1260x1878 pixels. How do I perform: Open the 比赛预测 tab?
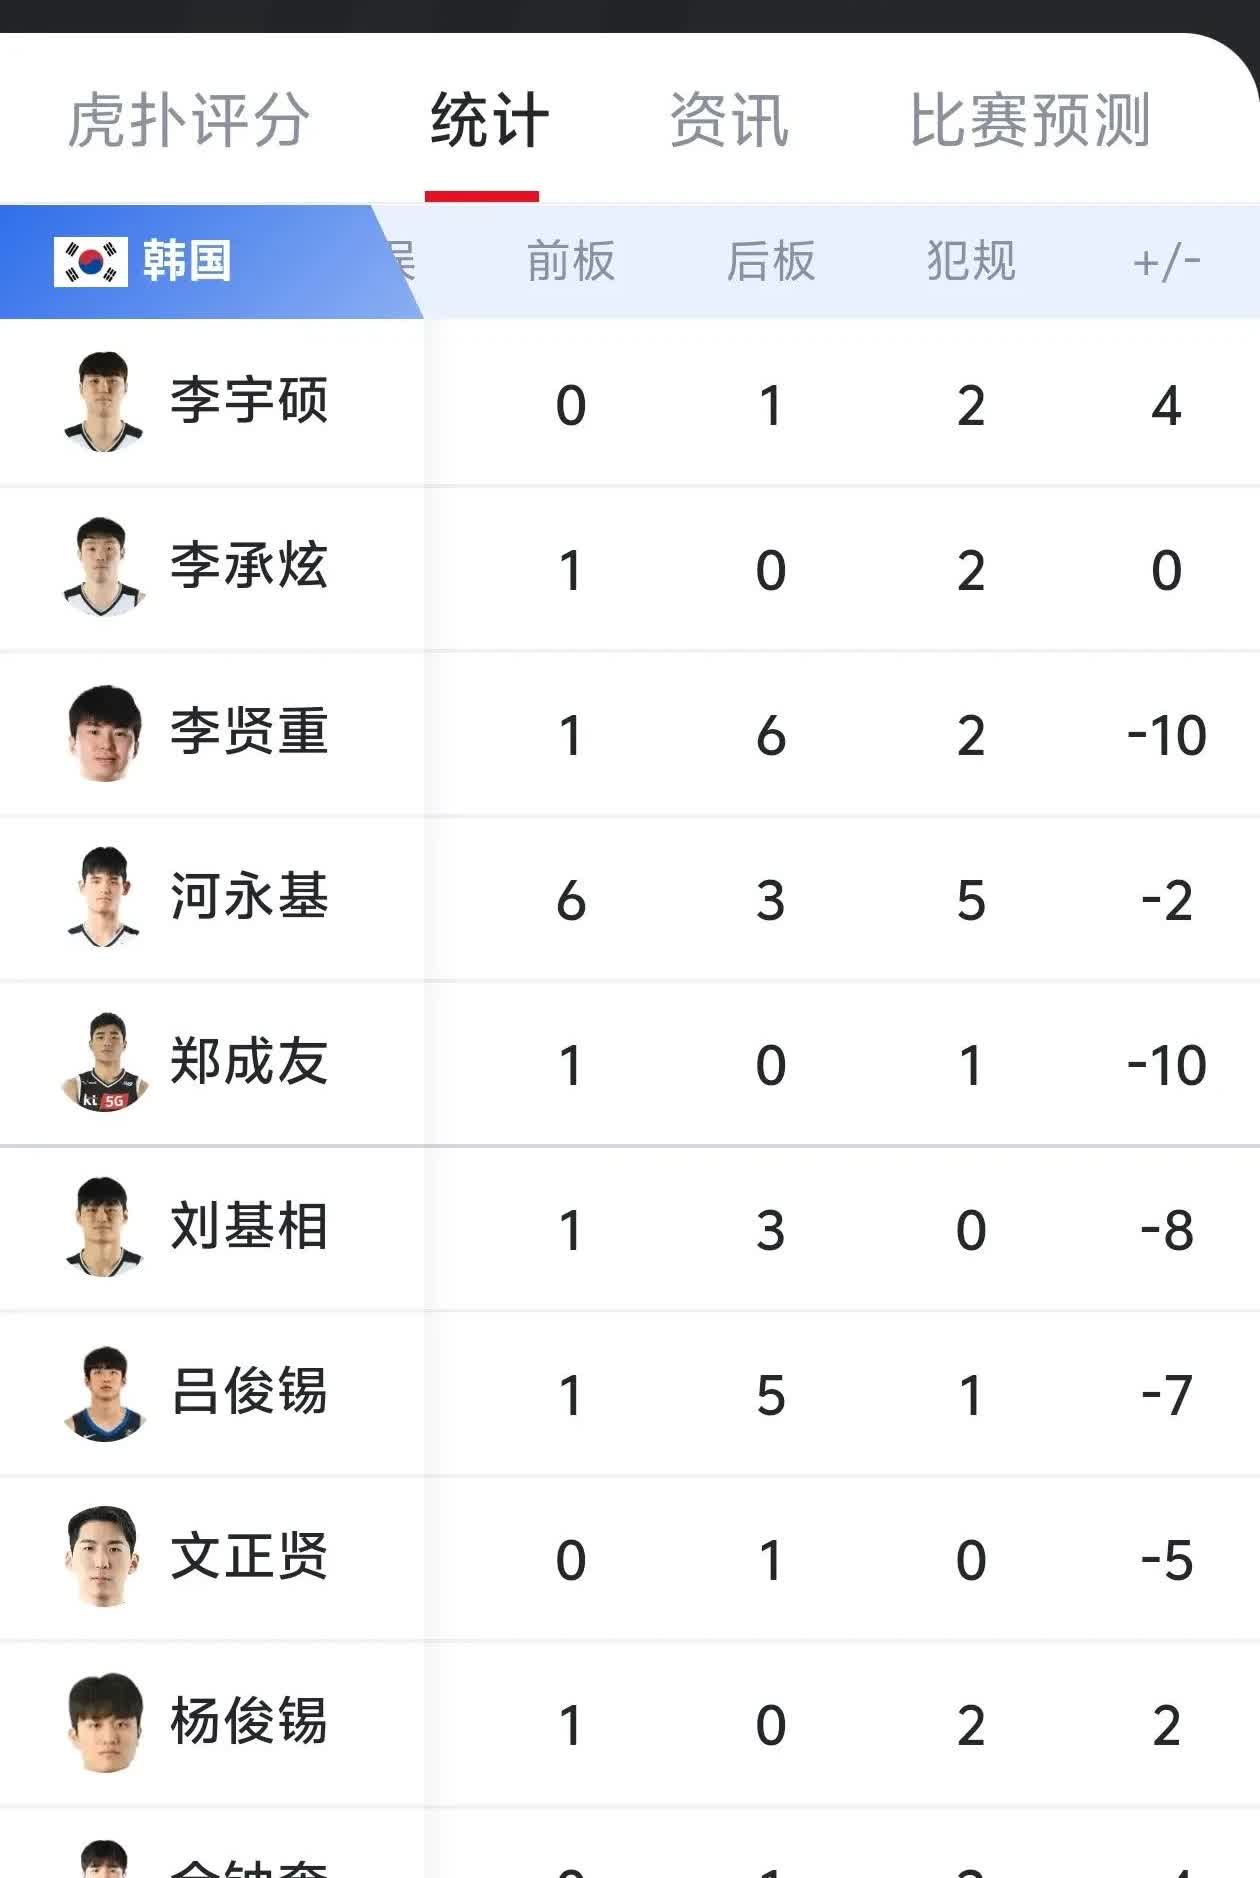tap(1030, 121)
